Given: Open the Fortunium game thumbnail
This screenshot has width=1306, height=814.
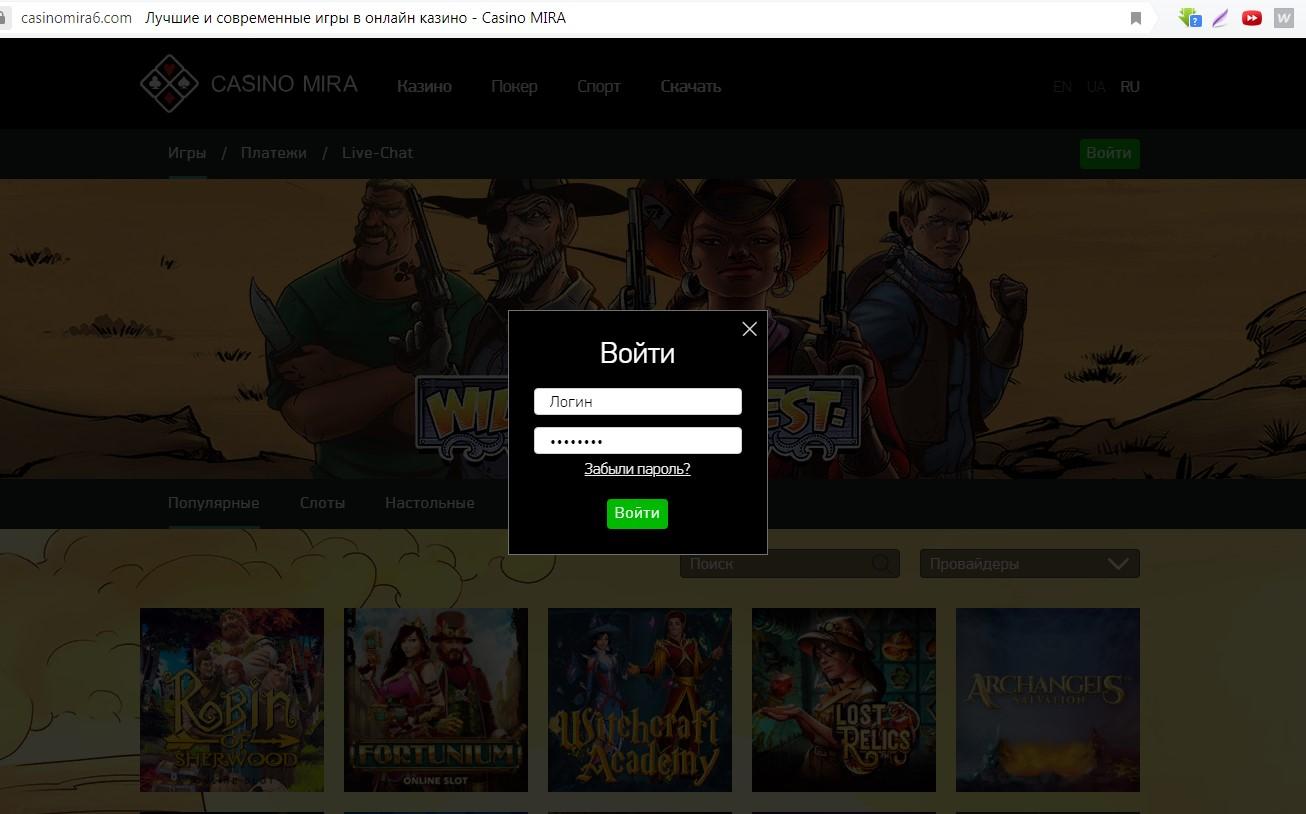Looking at the screenshot, I should pyautogui.click(x=436, y=700).
